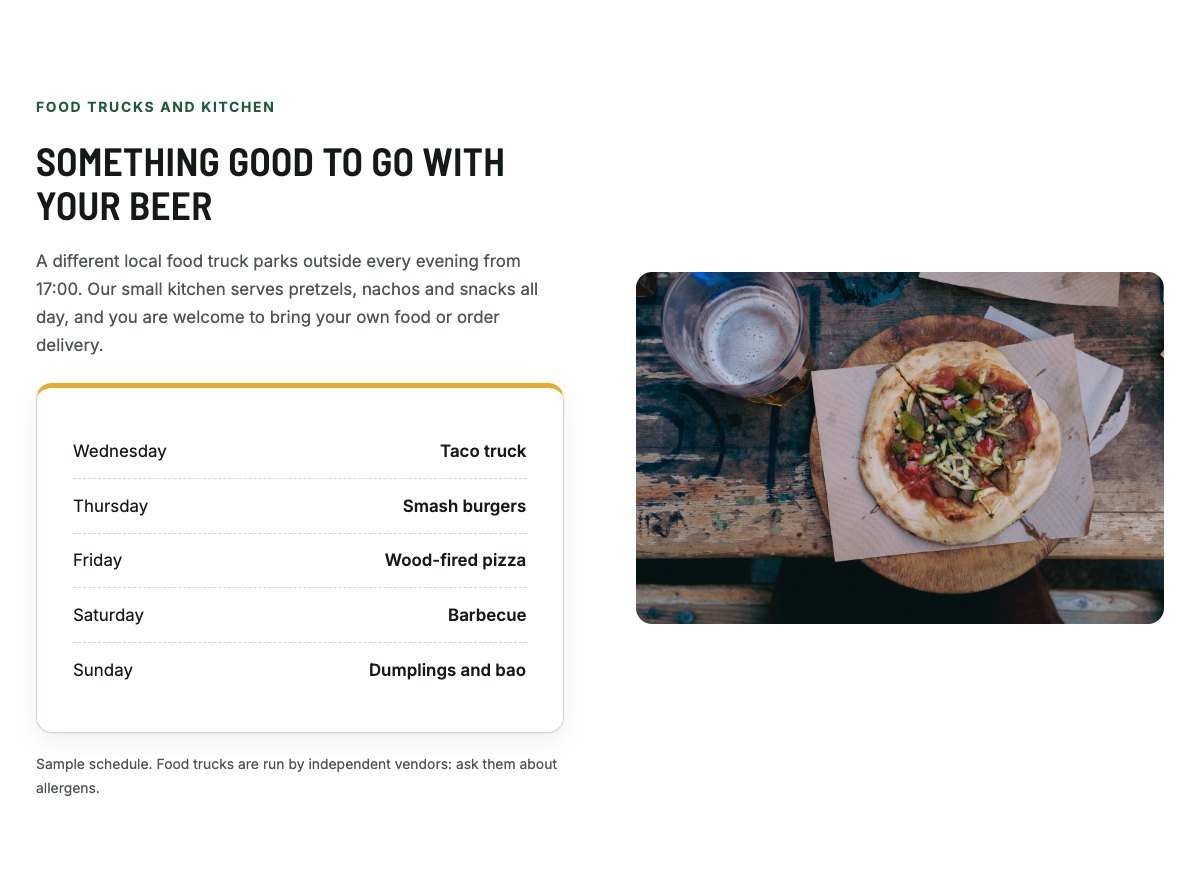Select the Friday day label

(x=97, y=560)
